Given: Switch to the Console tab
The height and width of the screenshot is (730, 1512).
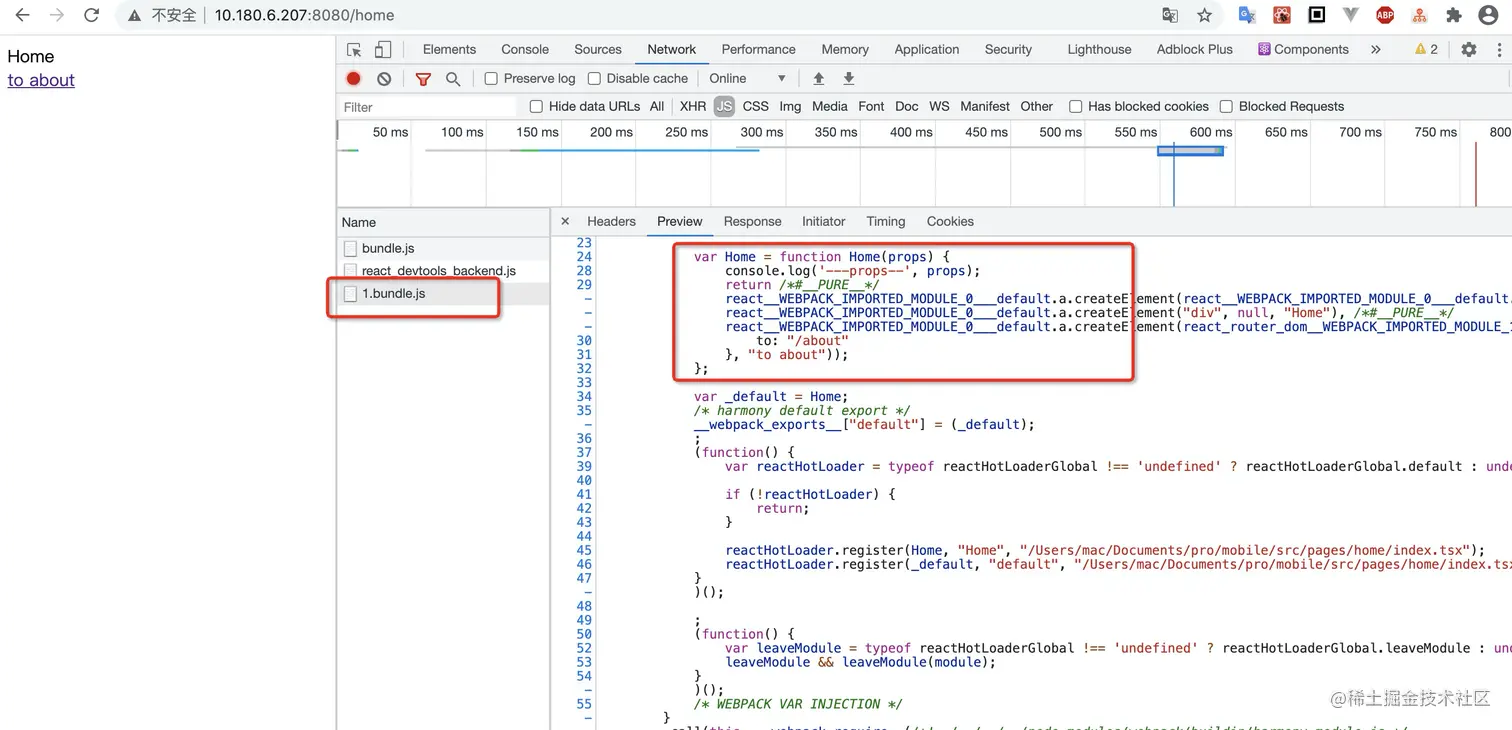Looking at the screenshot, I should tap(525, 50).
